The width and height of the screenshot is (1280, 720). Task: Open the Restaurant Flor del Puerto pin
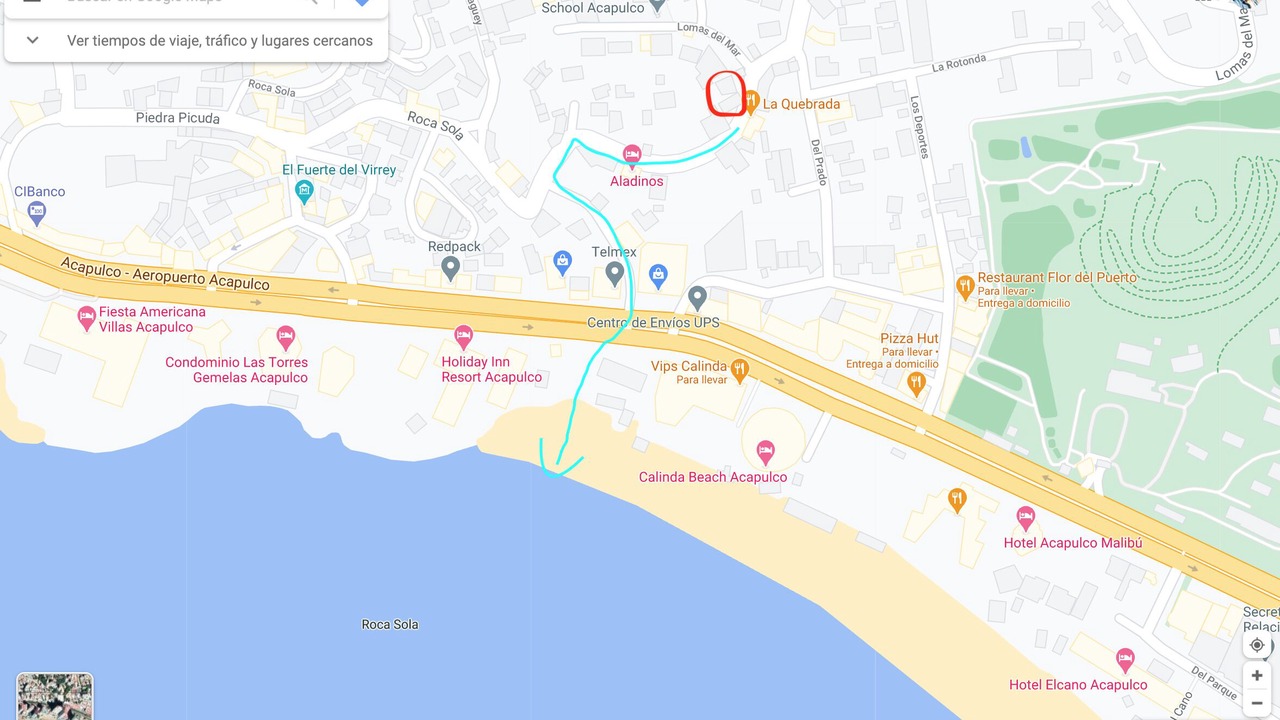point(965,288)
